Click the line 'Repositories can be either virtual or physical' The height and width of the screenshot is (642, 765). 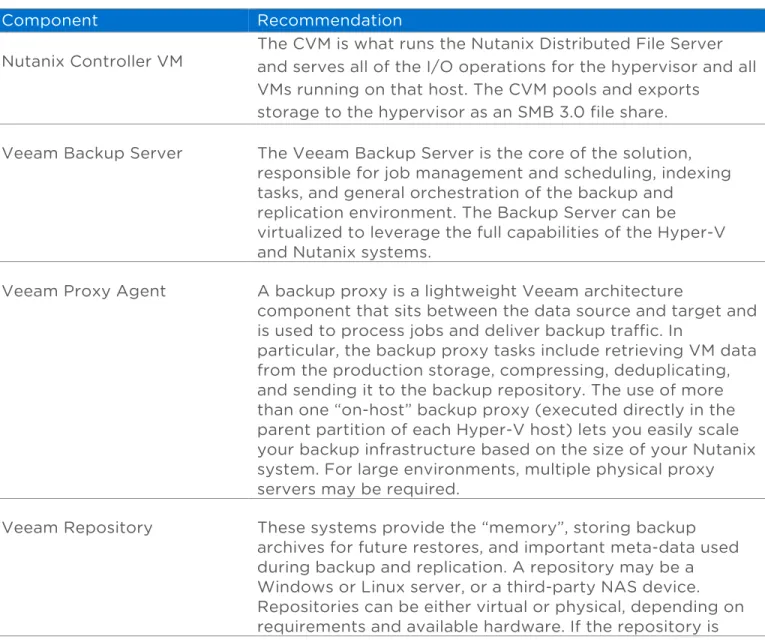click(500, 607)
